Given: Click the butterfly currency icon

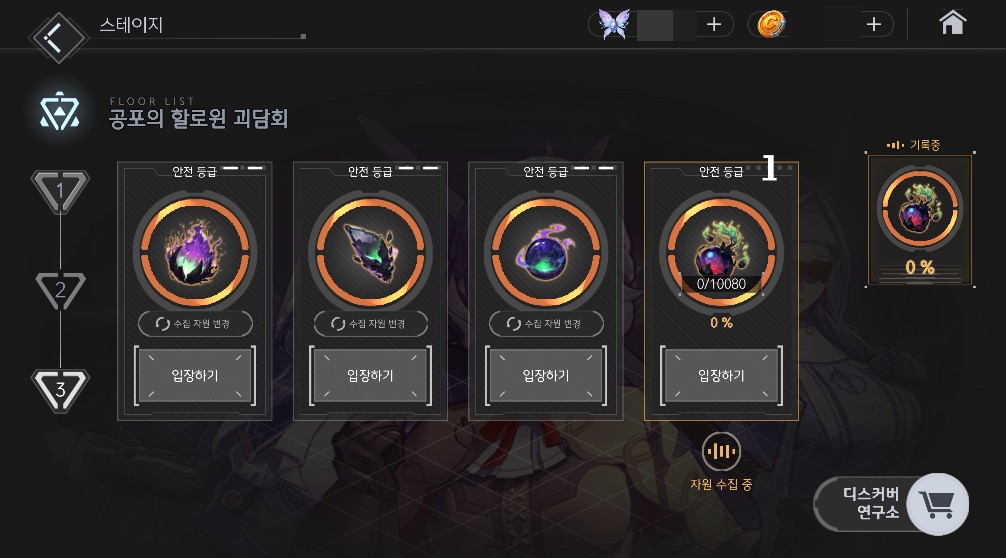Looking at the screenshot, I should pyautogui.click(x=614, y=24).
